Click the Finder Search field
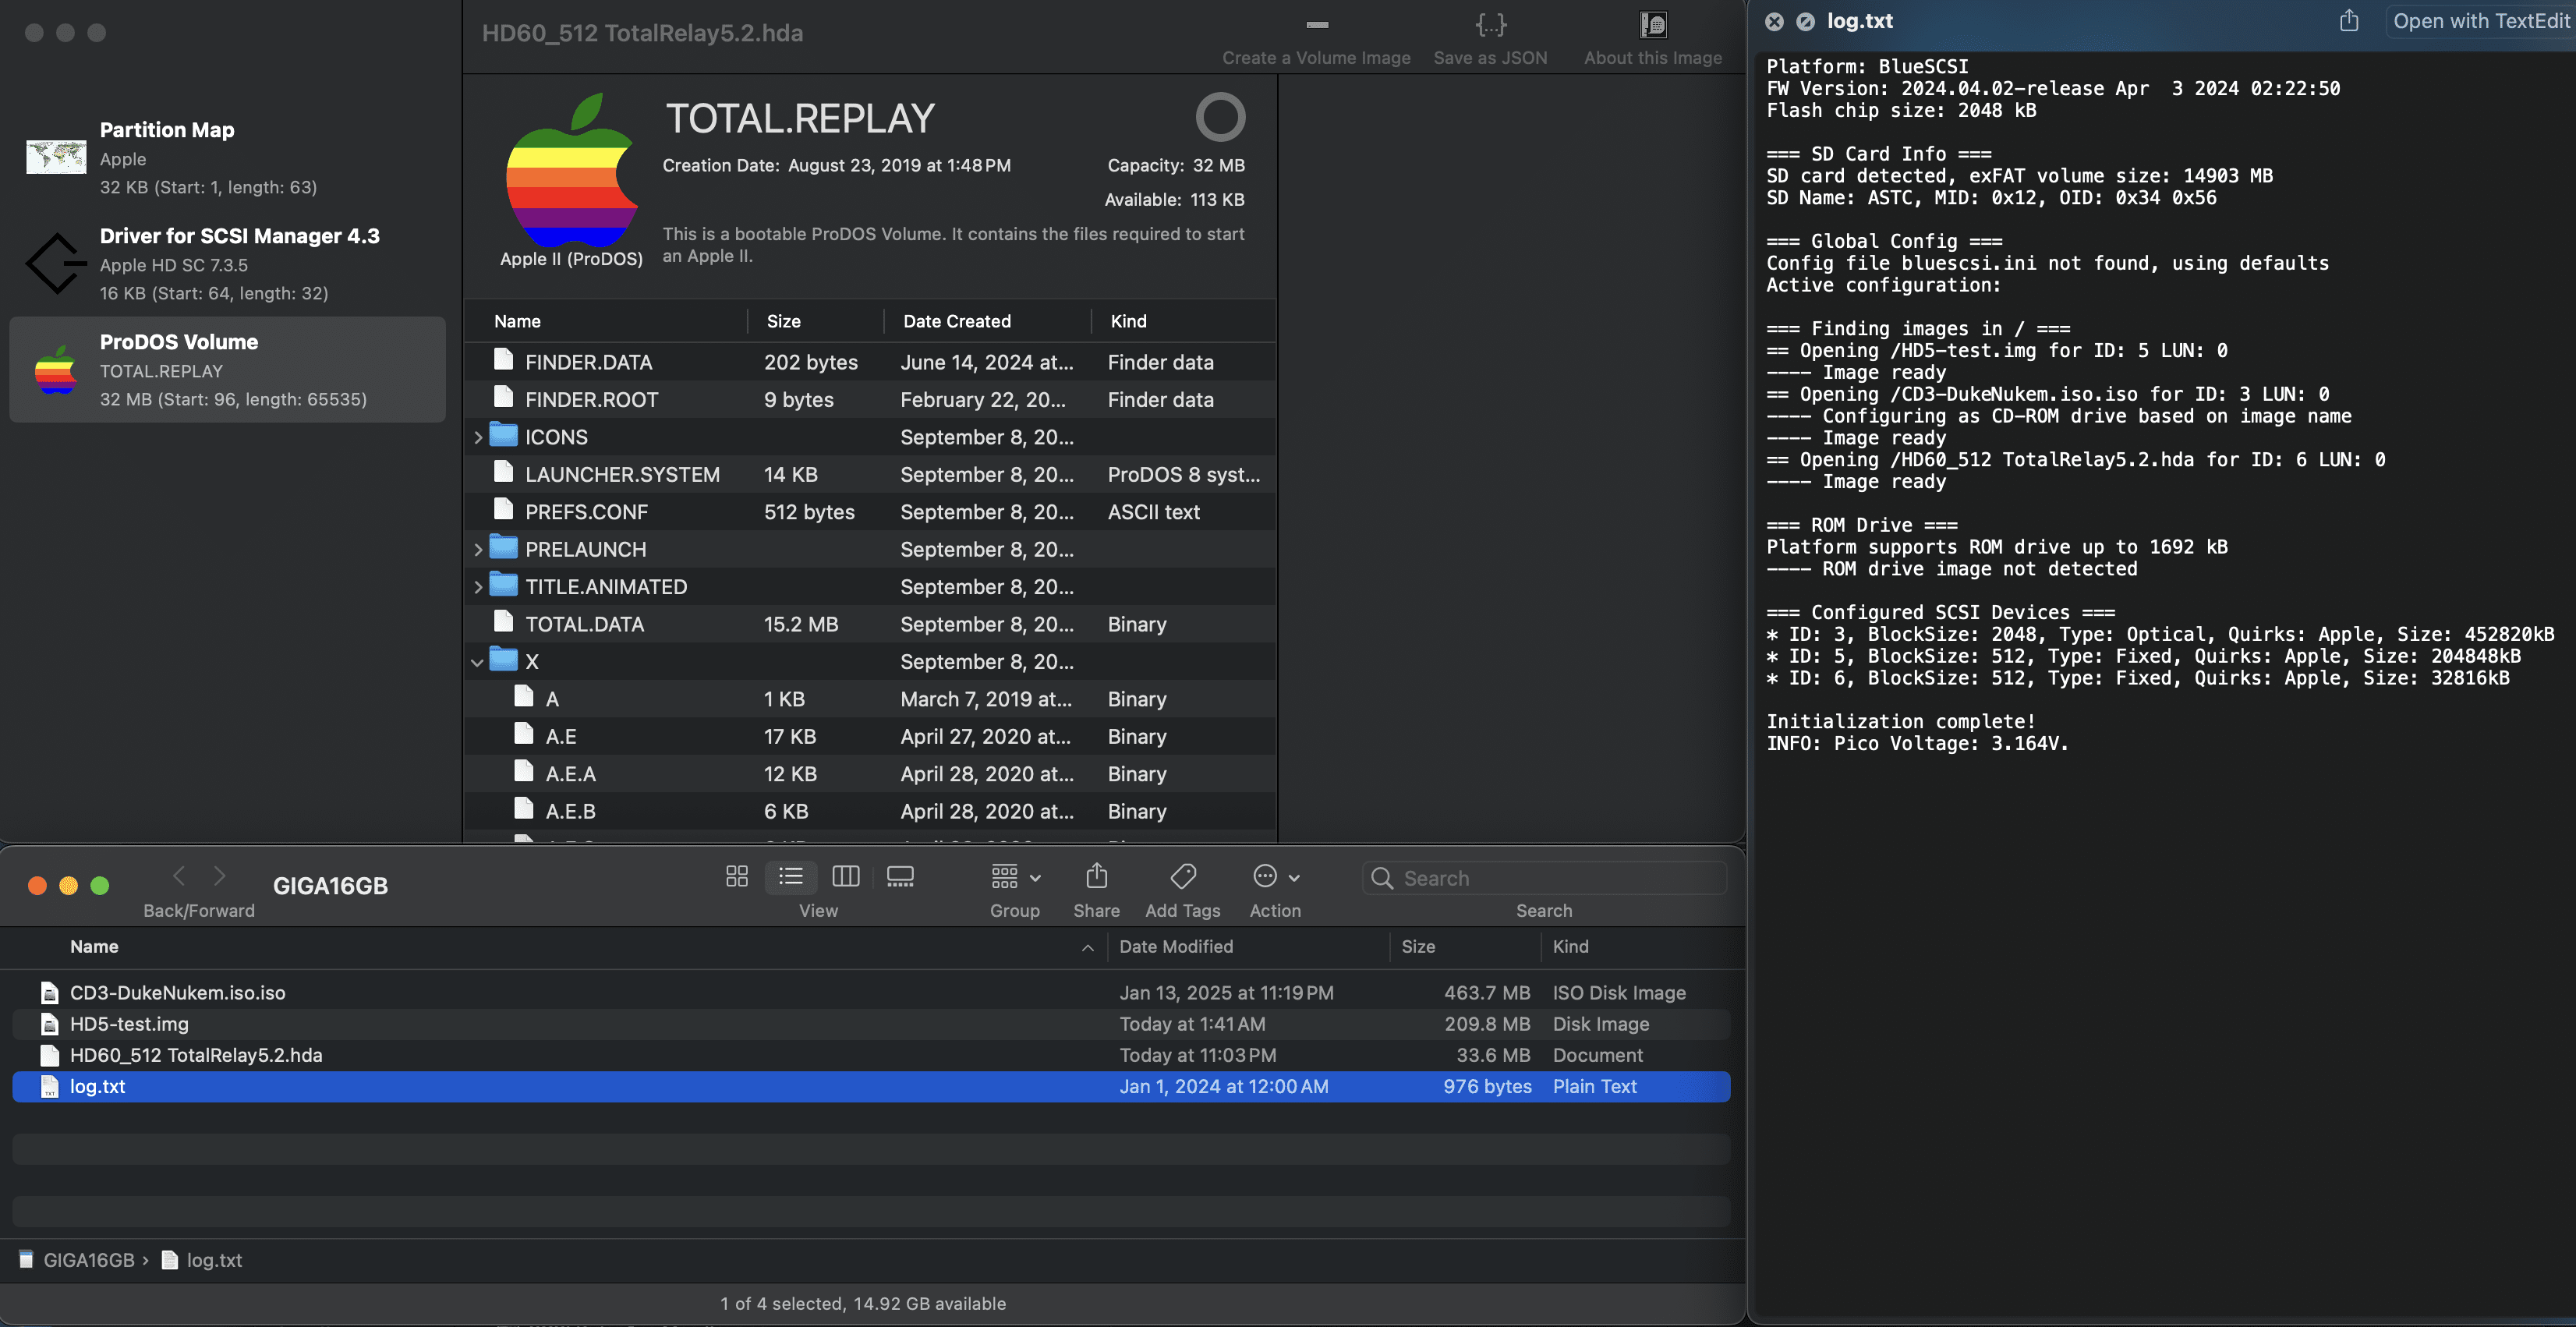 click(1544, 877)
